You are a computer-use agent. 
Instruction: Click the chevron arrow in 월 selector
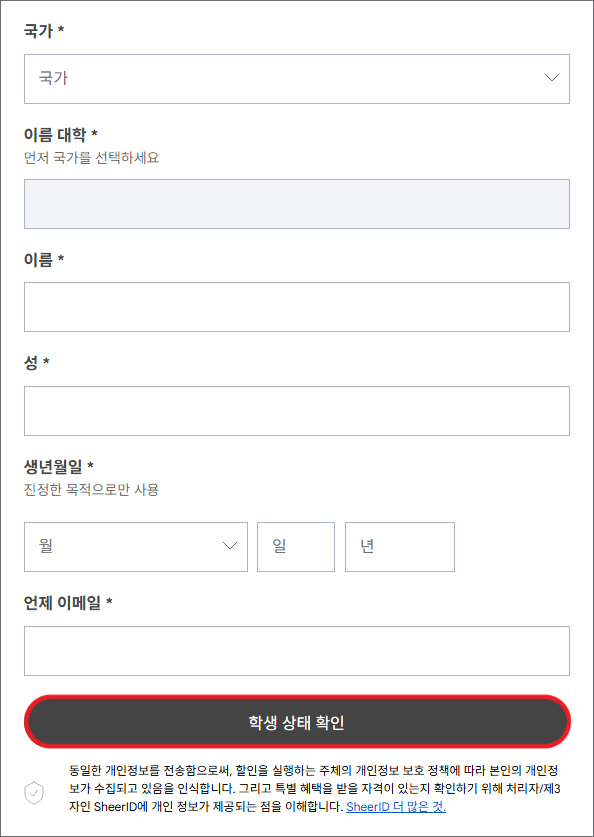(x=229, y=546)
